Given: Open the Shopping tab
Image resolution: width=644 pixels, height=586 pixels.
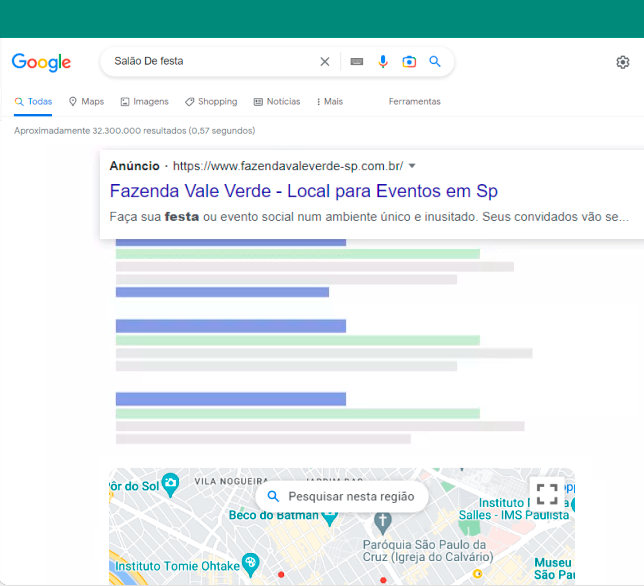Looking at the screenshot, I should (x=211, y=101).
